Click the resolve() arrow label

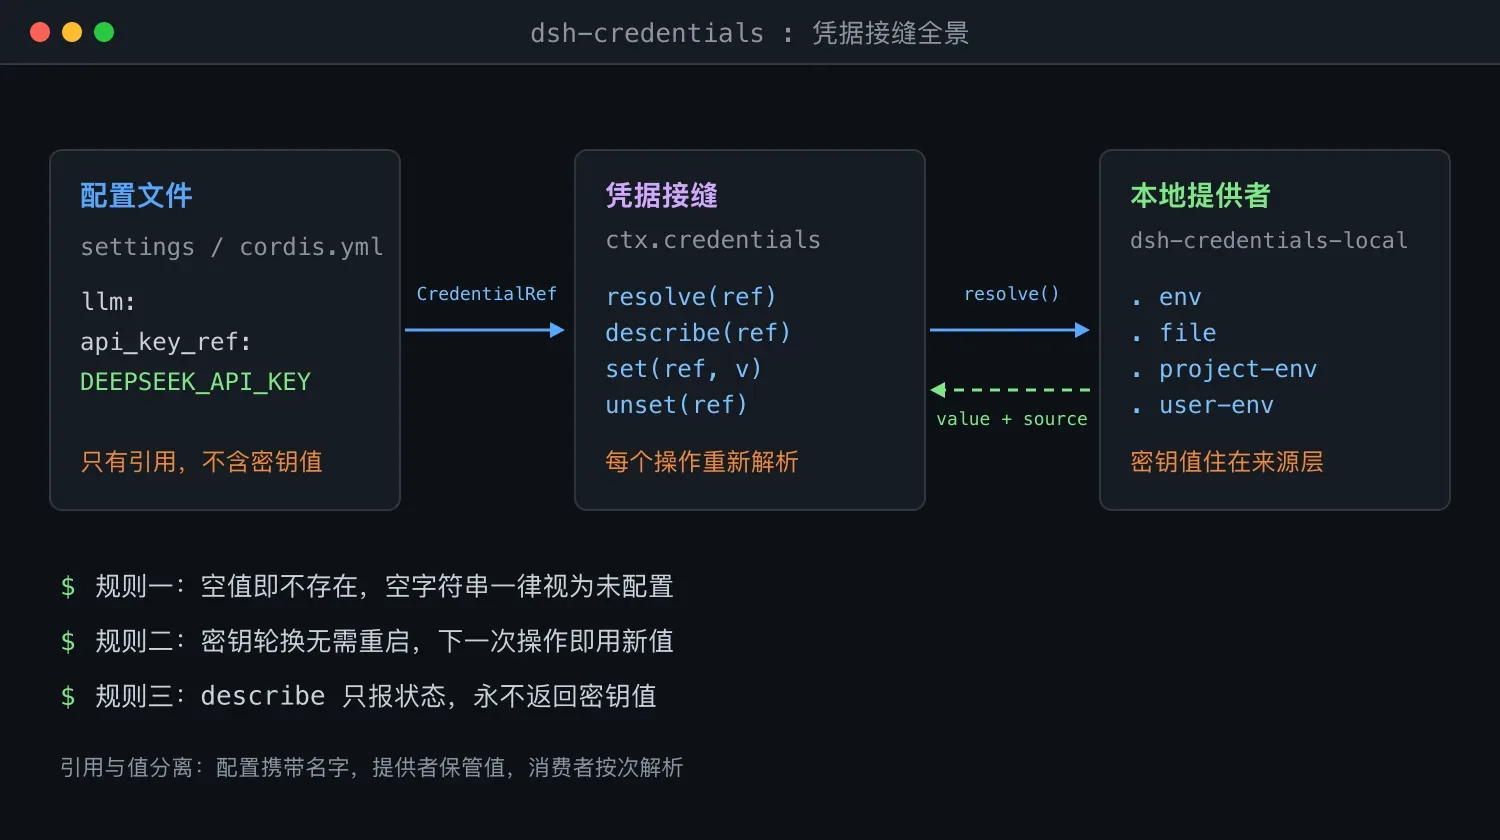coord(1011,294)
